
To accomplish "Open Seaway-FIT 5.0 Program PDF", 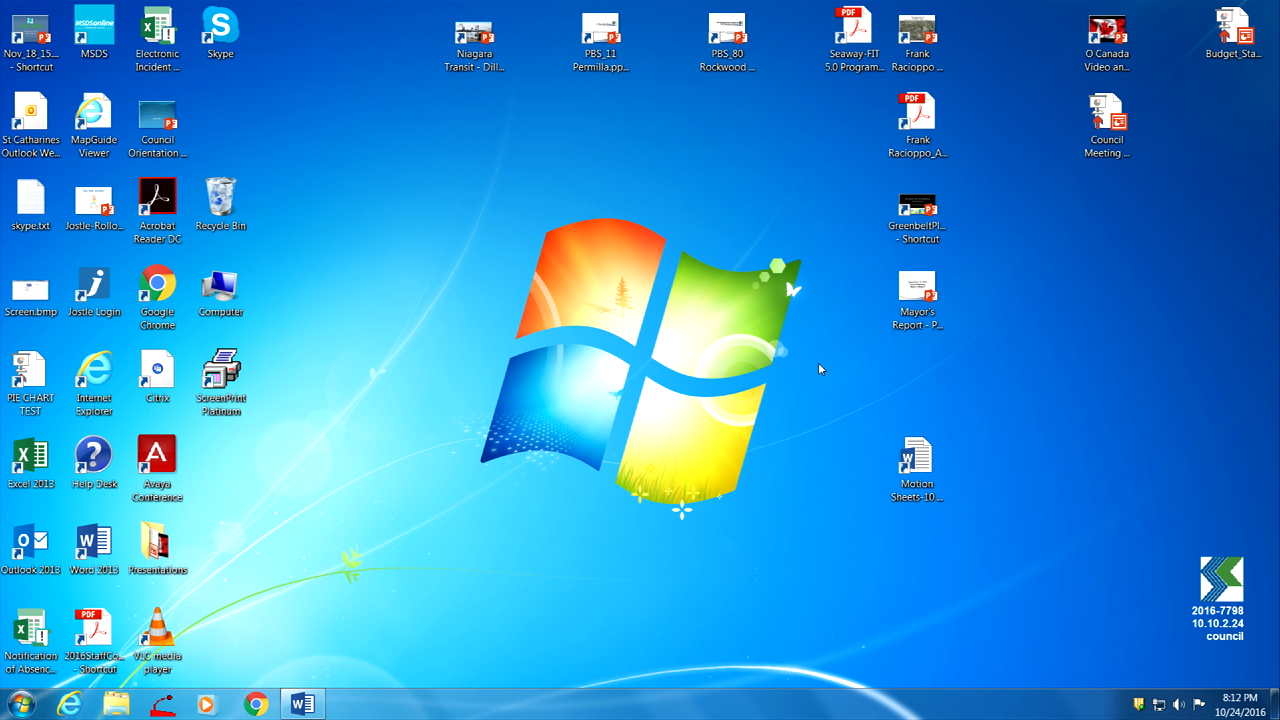I will [854, 40].
